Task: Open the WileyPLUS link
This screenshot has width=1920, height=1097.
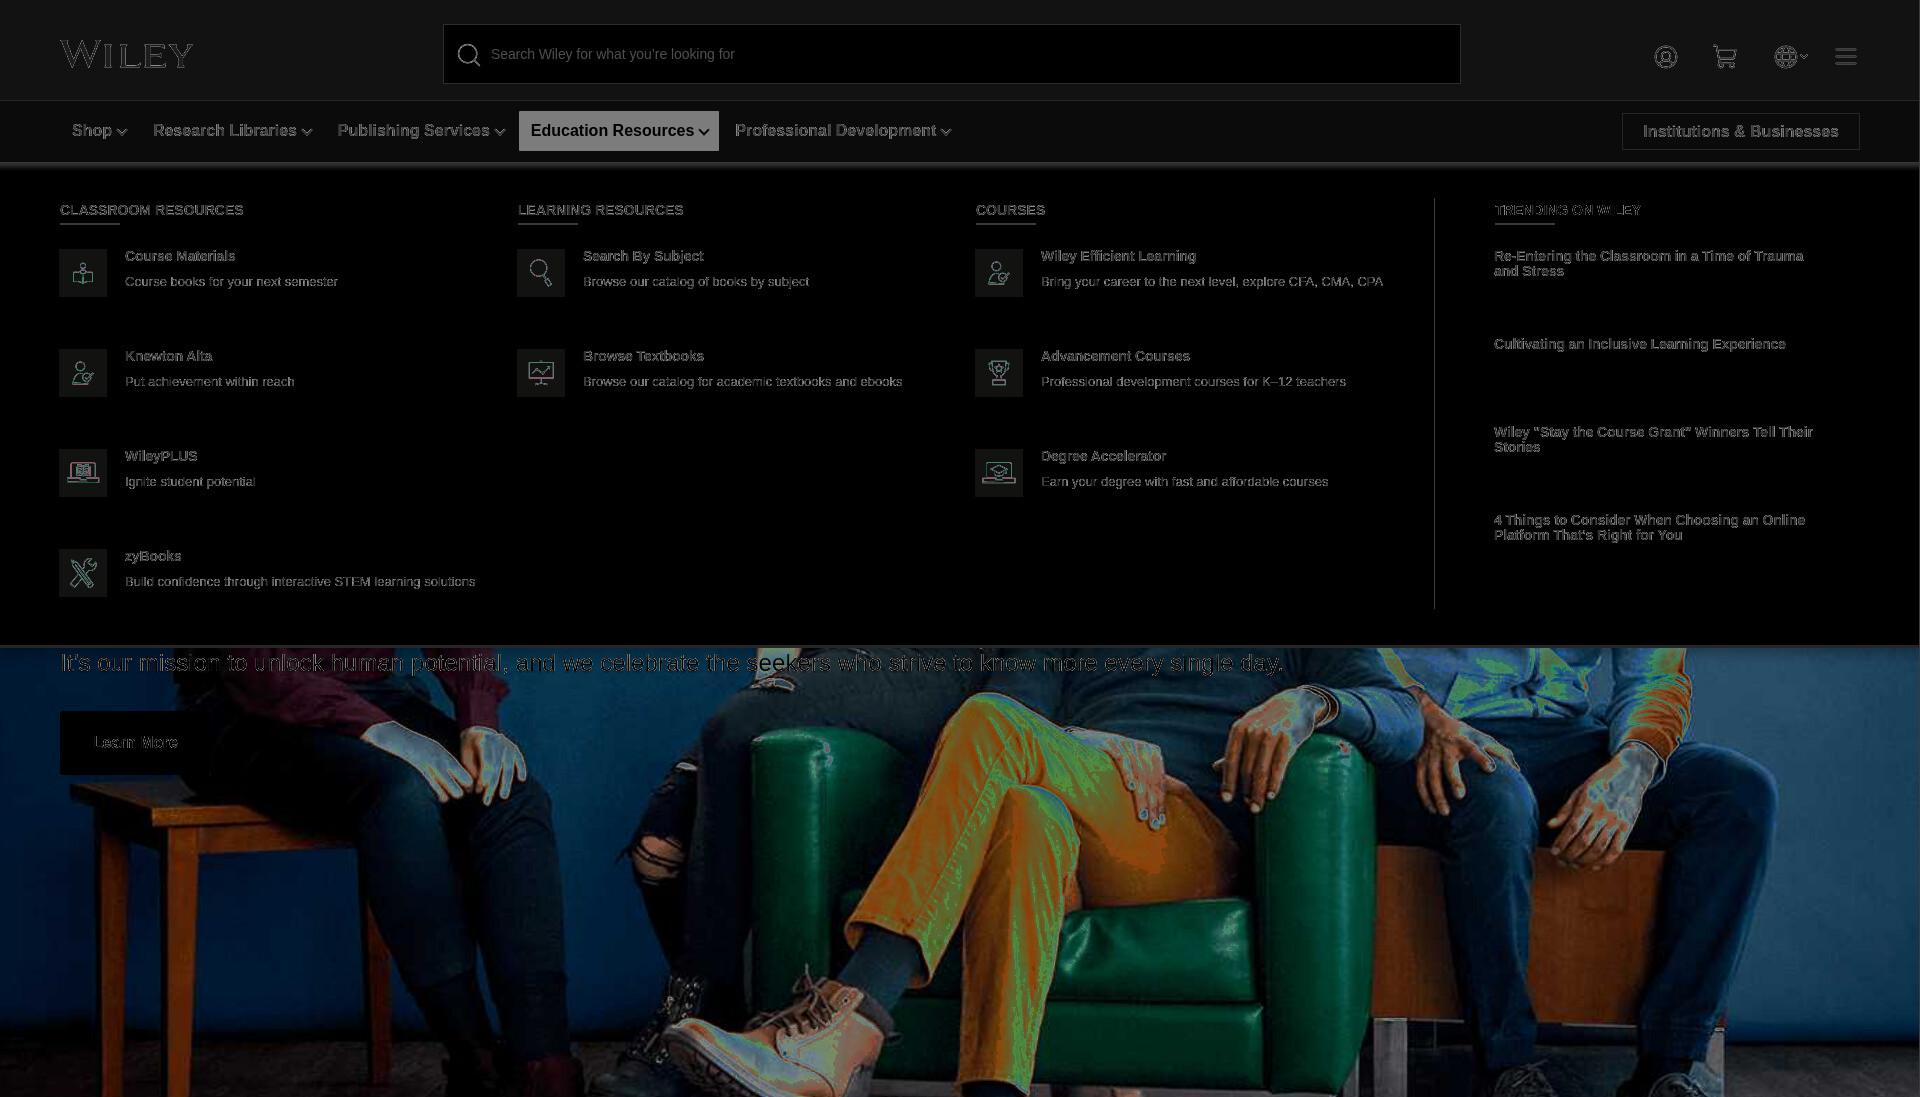Action: coord(161,457)
